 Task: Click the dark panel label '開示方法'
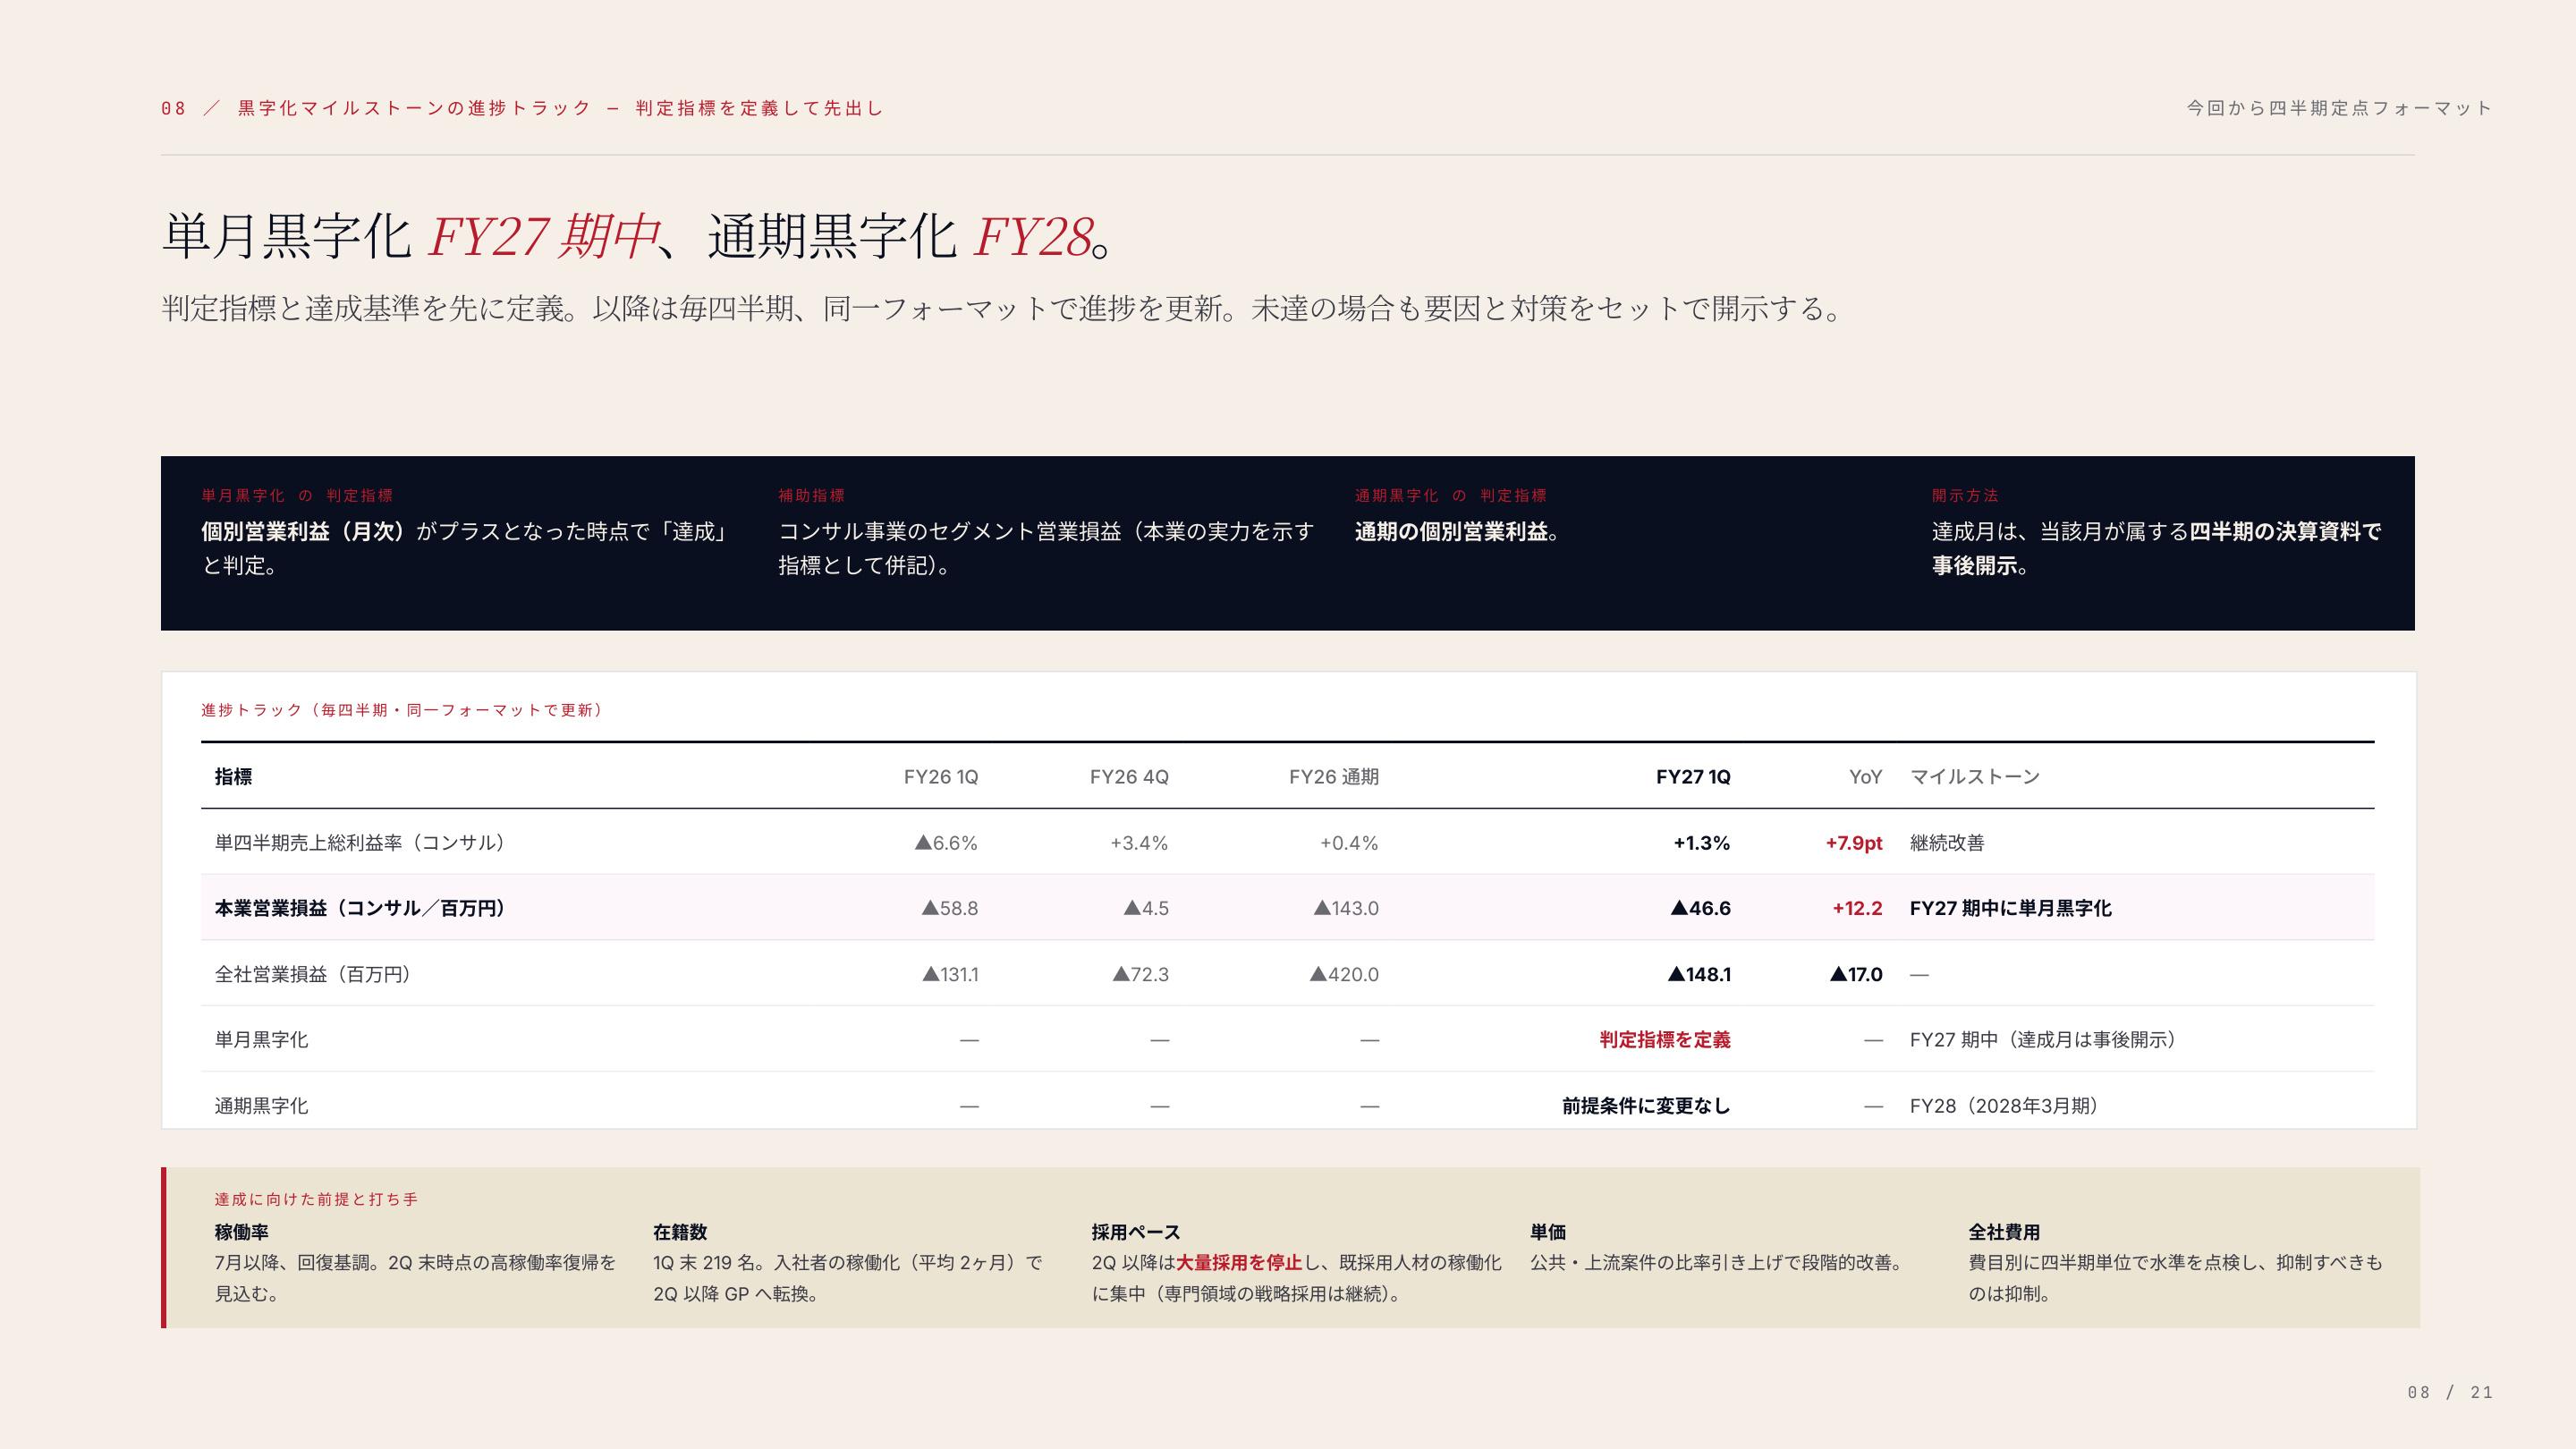pos(1965,496)
